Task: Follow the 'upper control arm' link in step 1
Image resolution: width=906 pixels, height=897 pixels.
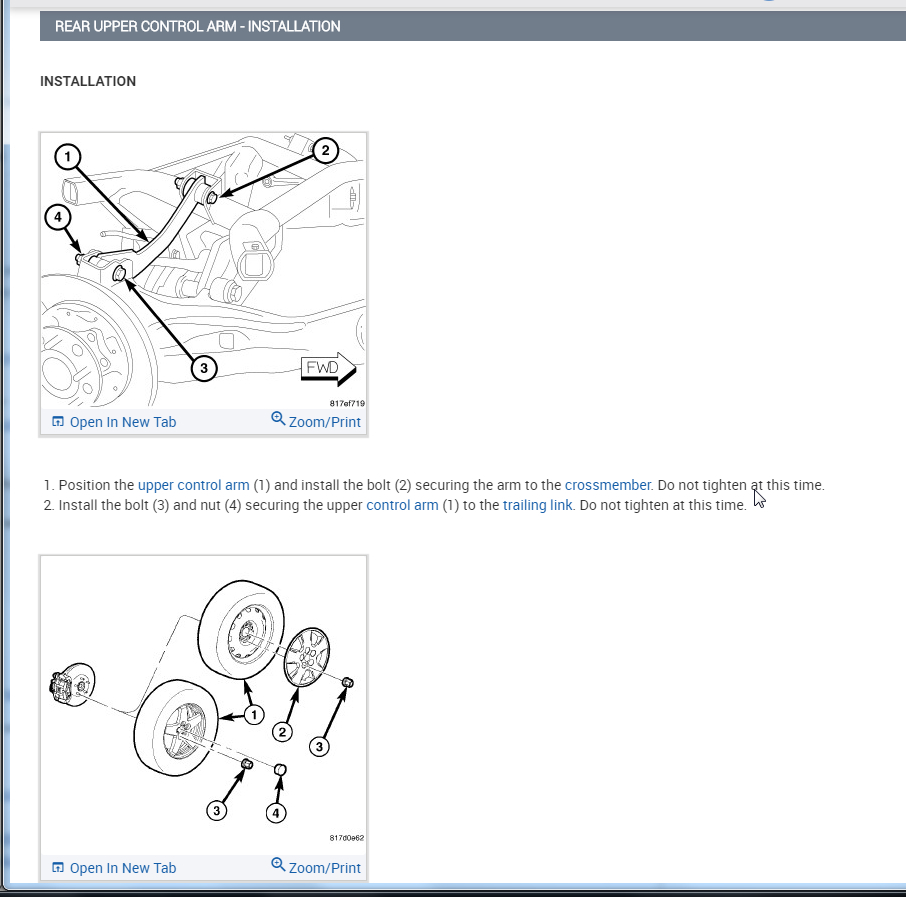Action: (x=194, y=485)
